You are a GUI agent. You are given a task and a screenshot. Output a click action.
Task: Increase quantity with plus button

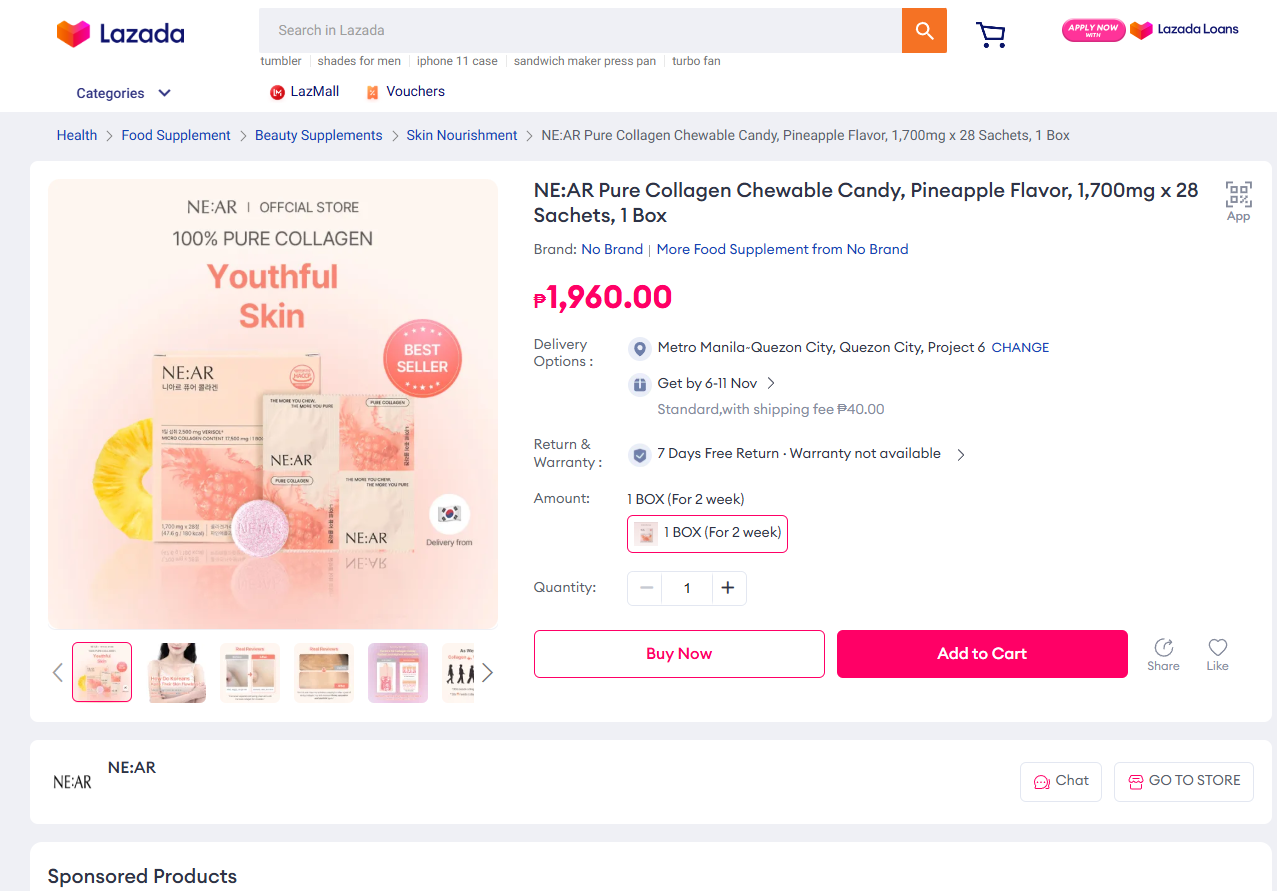(x=728, y=588)
